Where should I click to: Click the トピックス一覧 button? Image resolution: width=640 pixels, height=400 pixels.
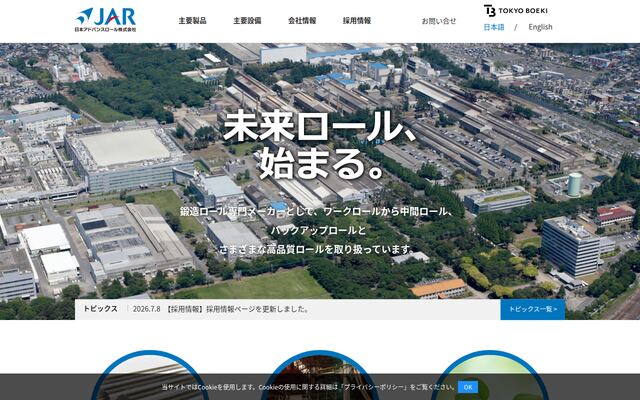pos(533,309)
